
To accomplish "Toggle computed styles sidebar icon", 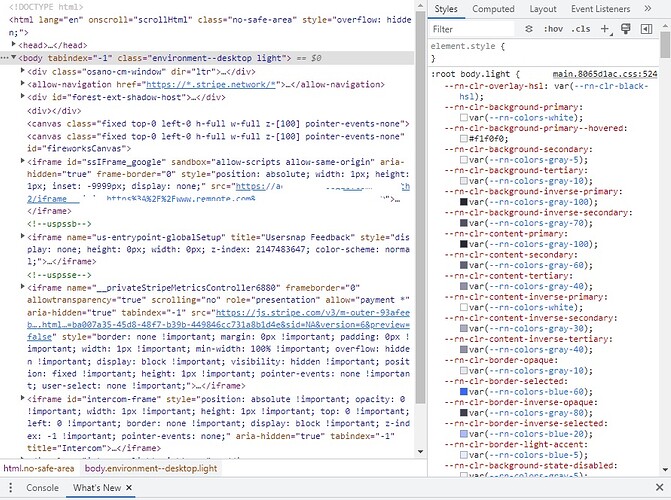I will (646, 29).
